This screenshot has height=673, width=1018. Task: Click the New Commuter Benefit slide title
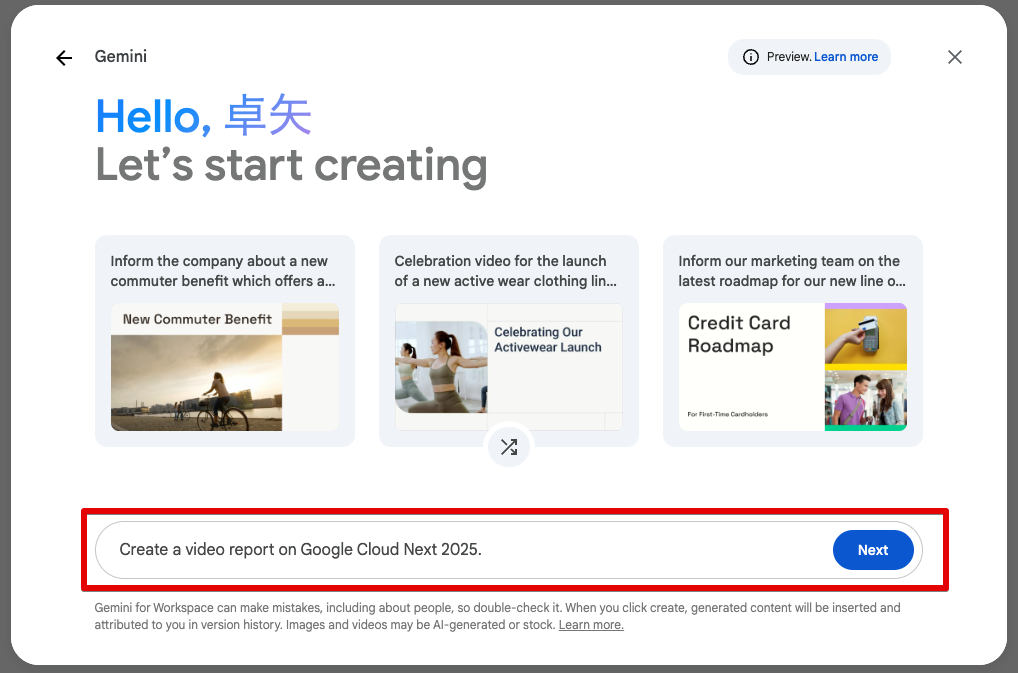pyautogui.click(x=197, y=319)
